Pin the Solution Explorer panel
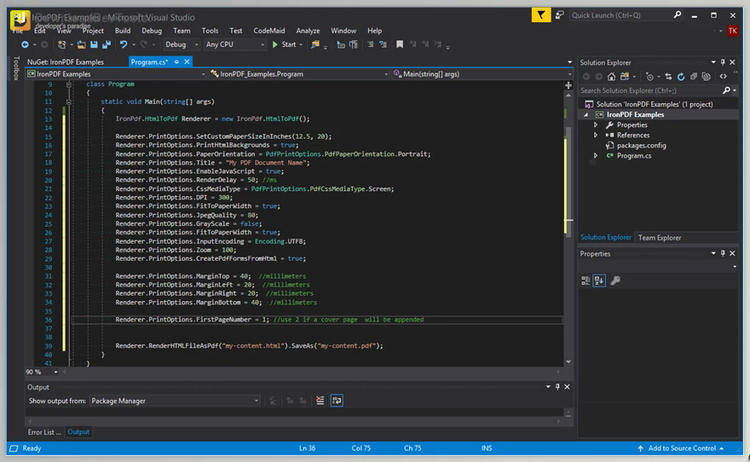Screen dimensions: 750x462 pyautogui.click(x=723, y=63)
